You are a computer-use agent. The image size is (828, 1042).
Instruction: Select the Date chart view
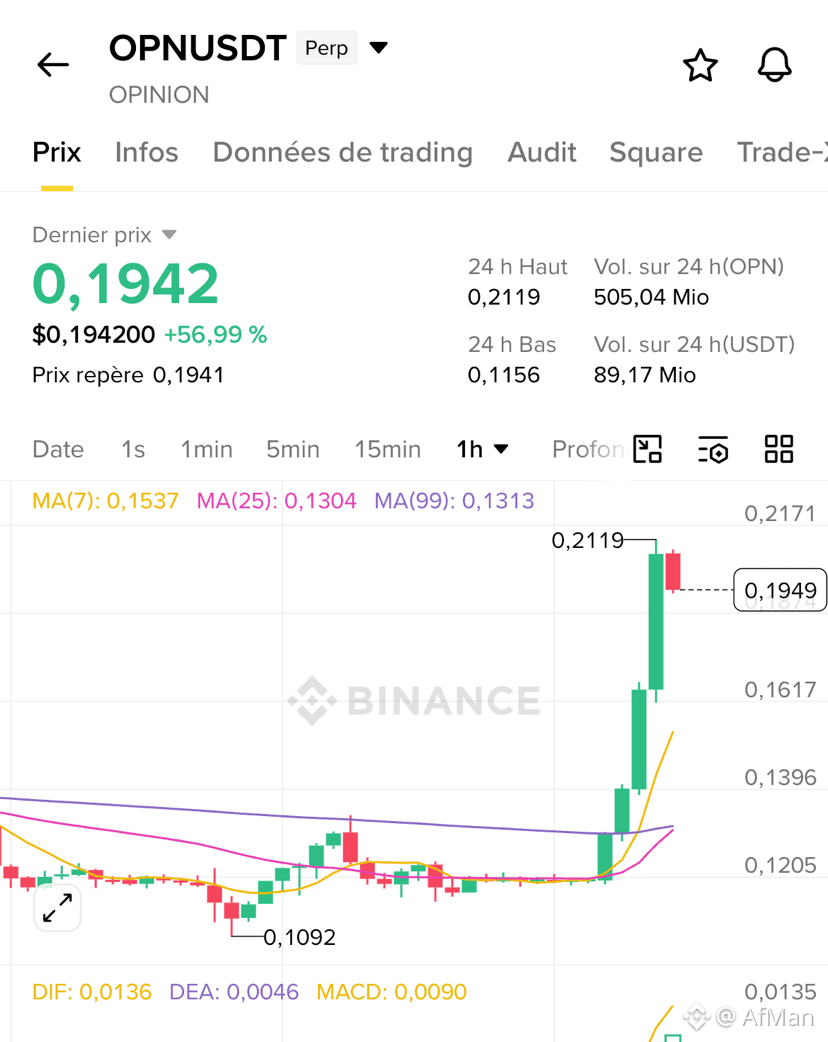[58, 449]
